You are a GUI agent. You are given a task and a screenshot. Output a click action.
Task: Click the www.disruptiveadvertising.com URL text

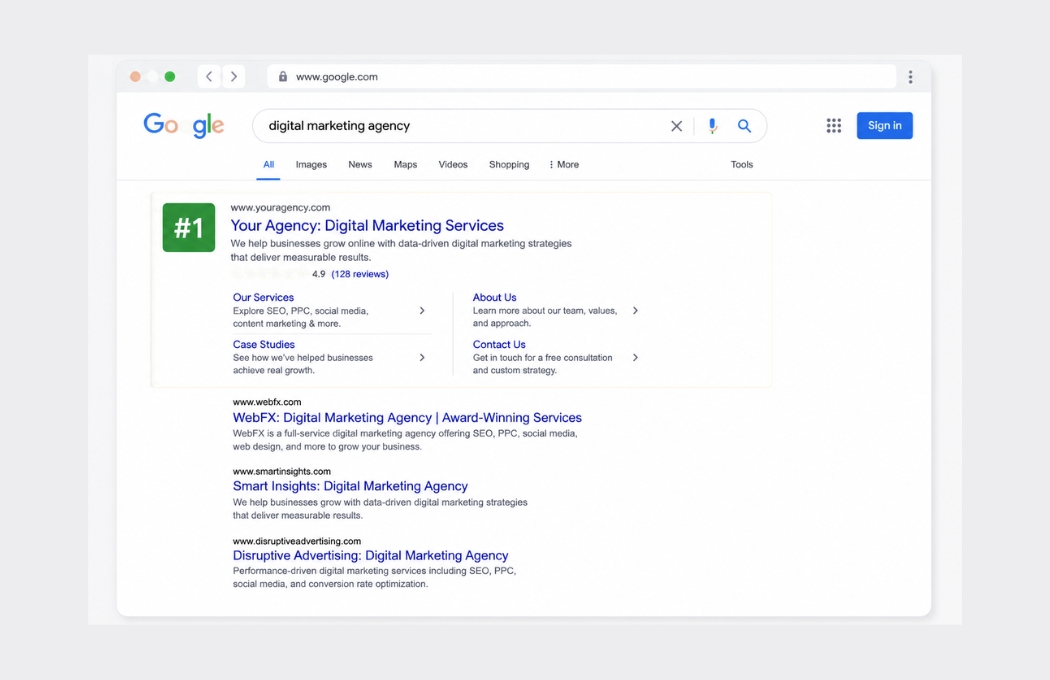(297, 541)
